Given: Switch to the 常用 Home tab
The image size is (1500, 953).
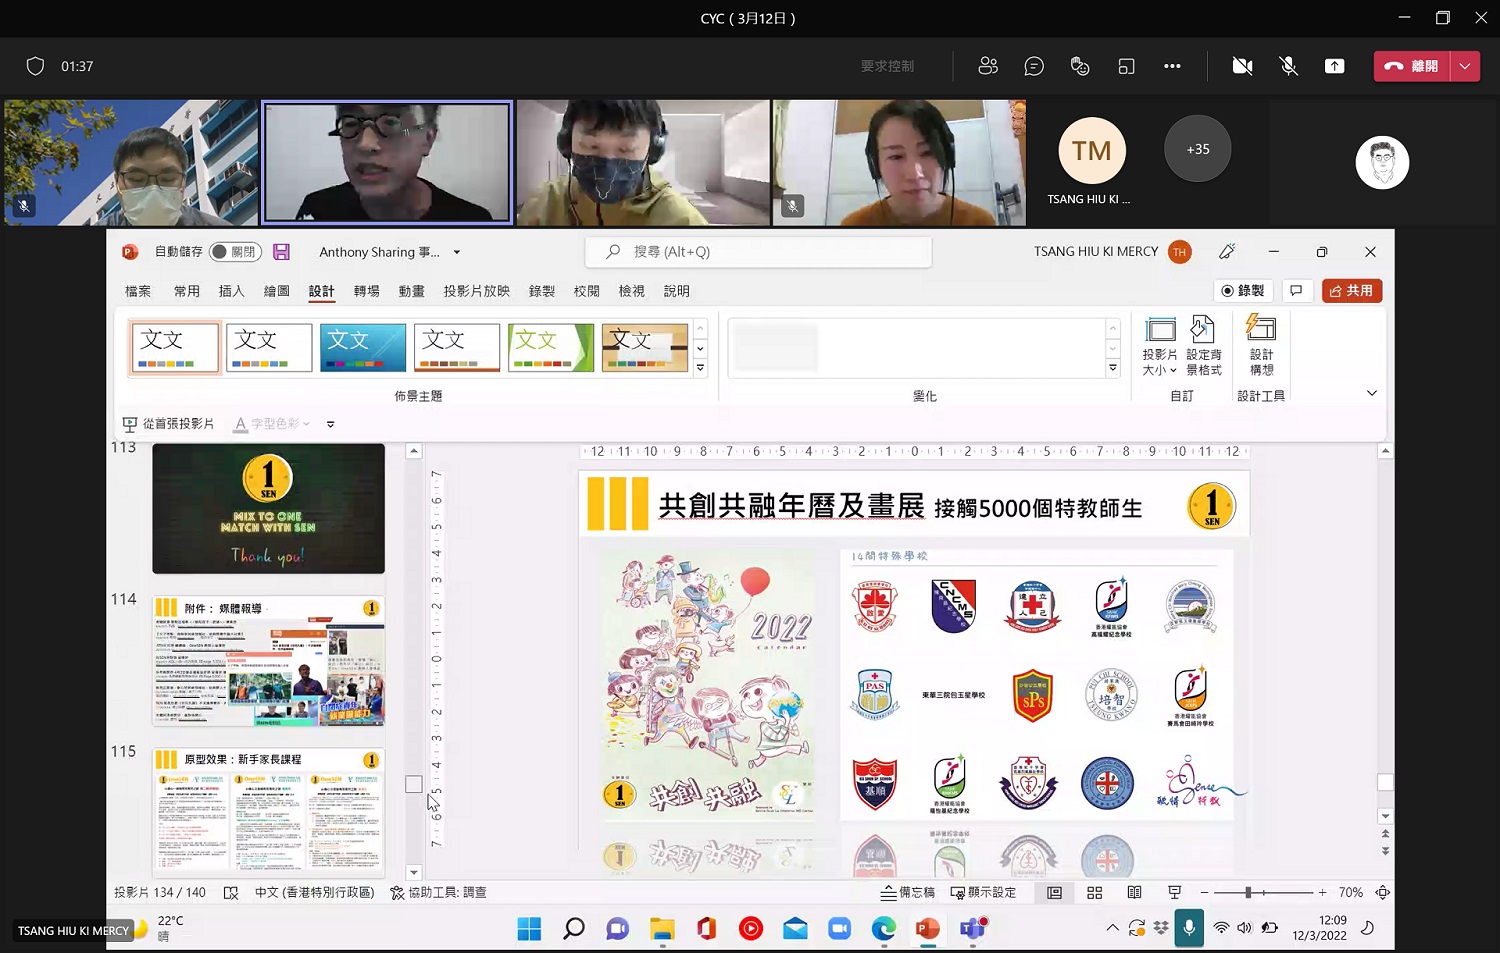Looking at the screenshot, I should [187, 291].
